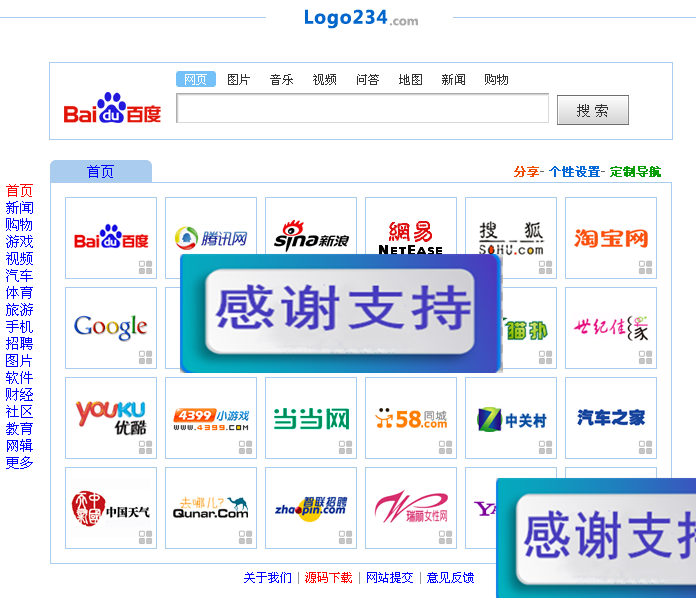Open the 意见反馈 footer link
Screen dimensions: 696x598
tap(451, 578)
